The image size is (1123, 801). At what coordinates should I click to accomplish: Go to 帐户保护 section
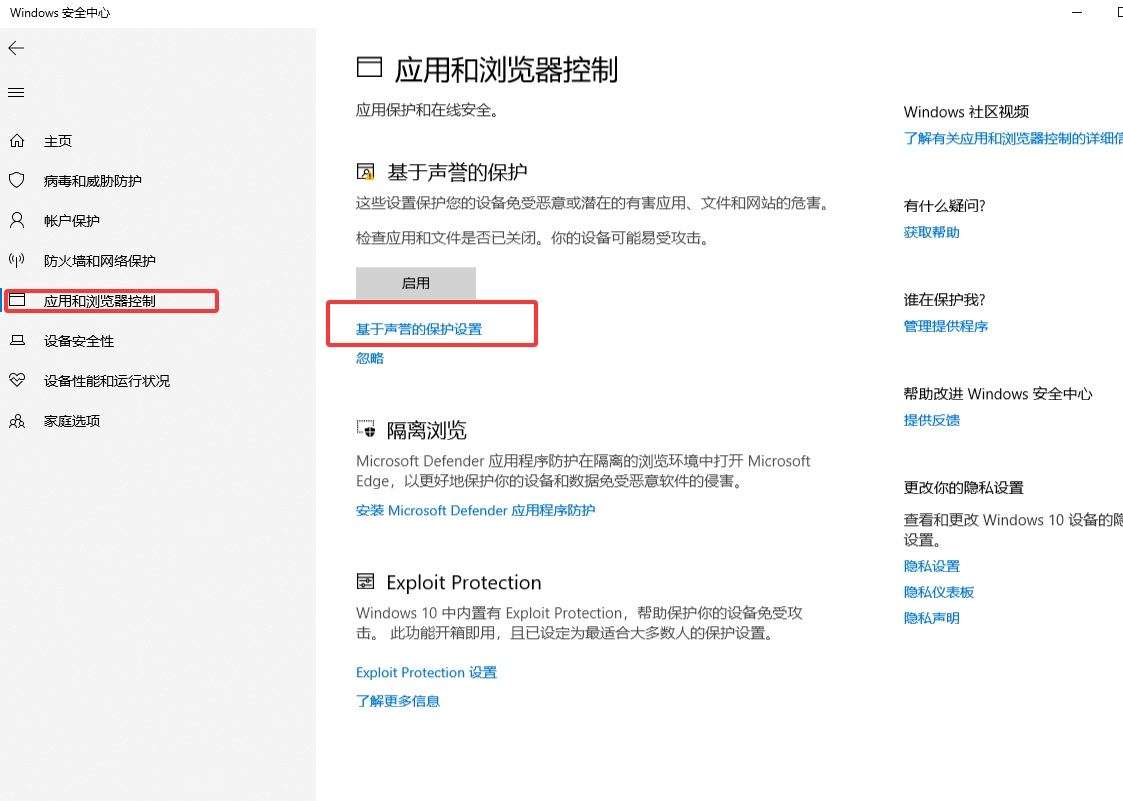(x=72, y=221)
